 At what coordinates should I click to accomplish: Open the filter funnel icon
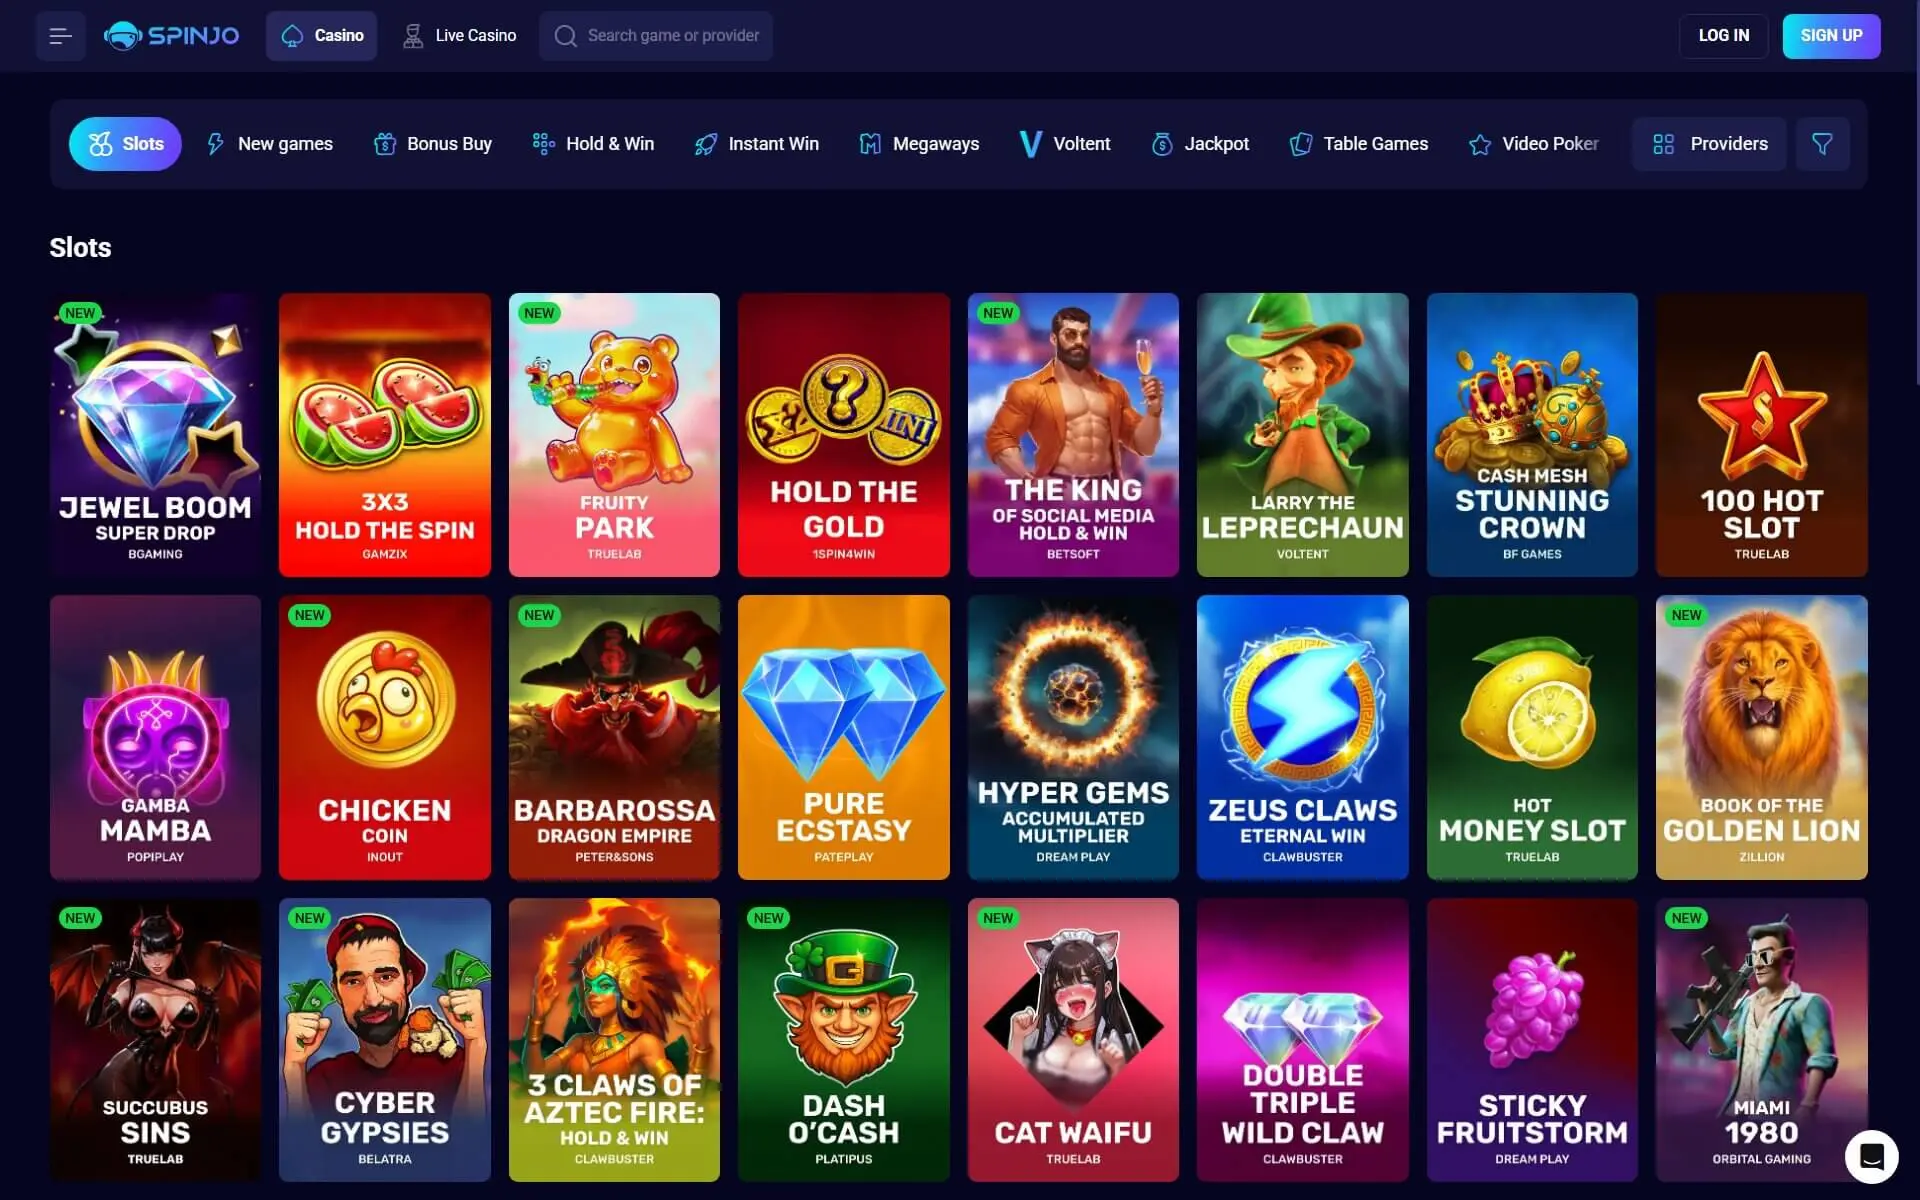click(1822, 144)
